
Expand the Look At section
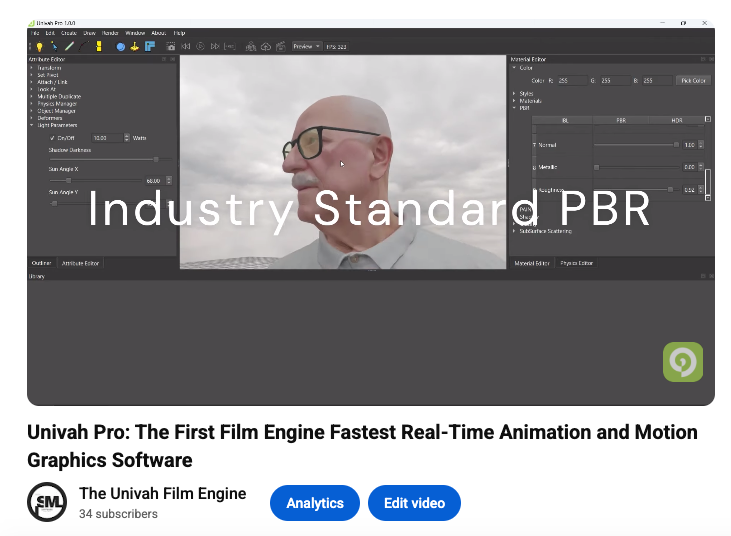click(32, 89)
